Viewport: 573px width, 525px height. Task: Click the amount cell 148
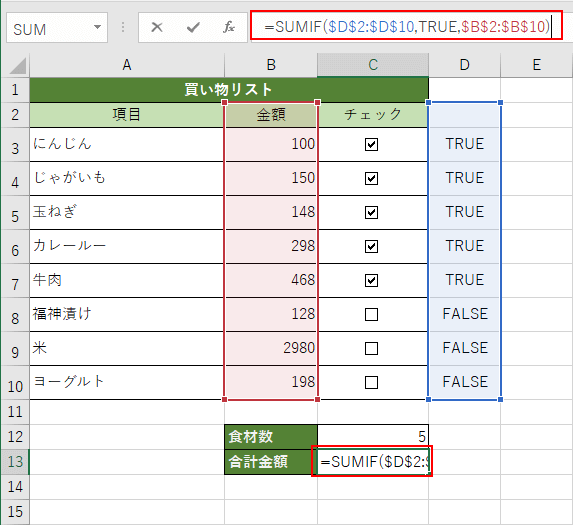pyautogui.click(x=271, y=213)
